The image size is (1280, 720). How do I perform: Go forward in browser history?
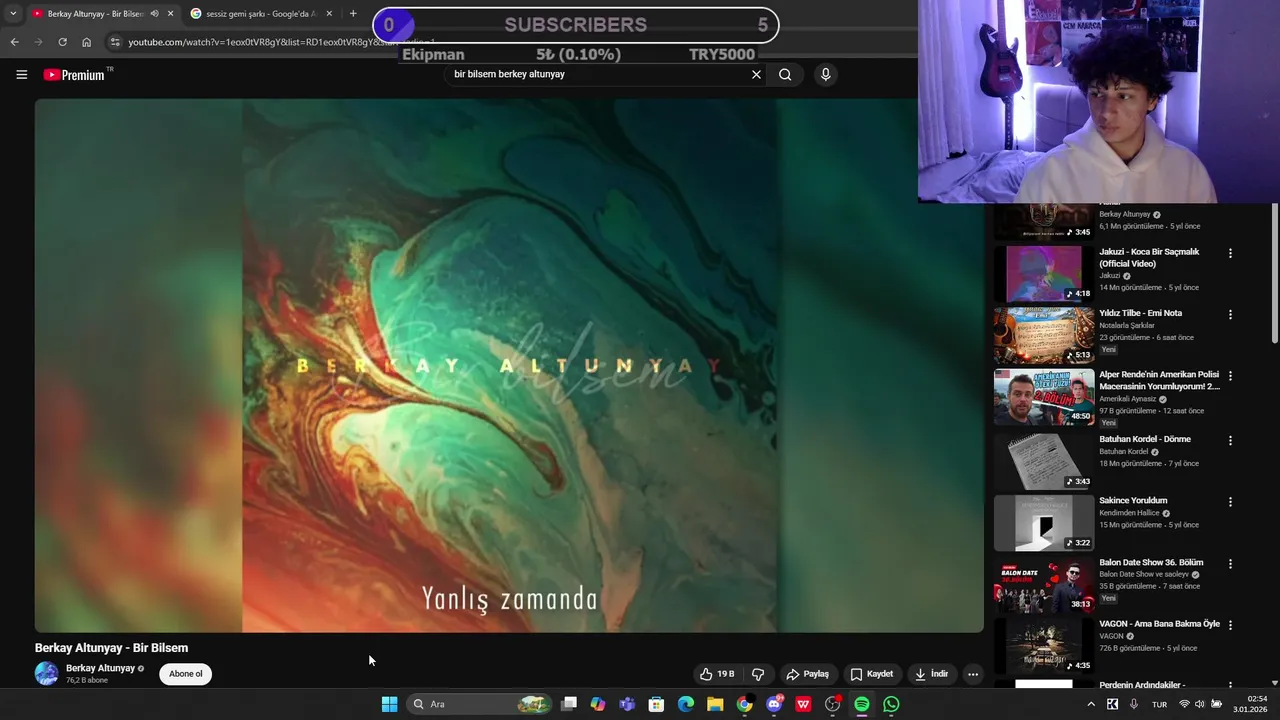tap(38, 42)
